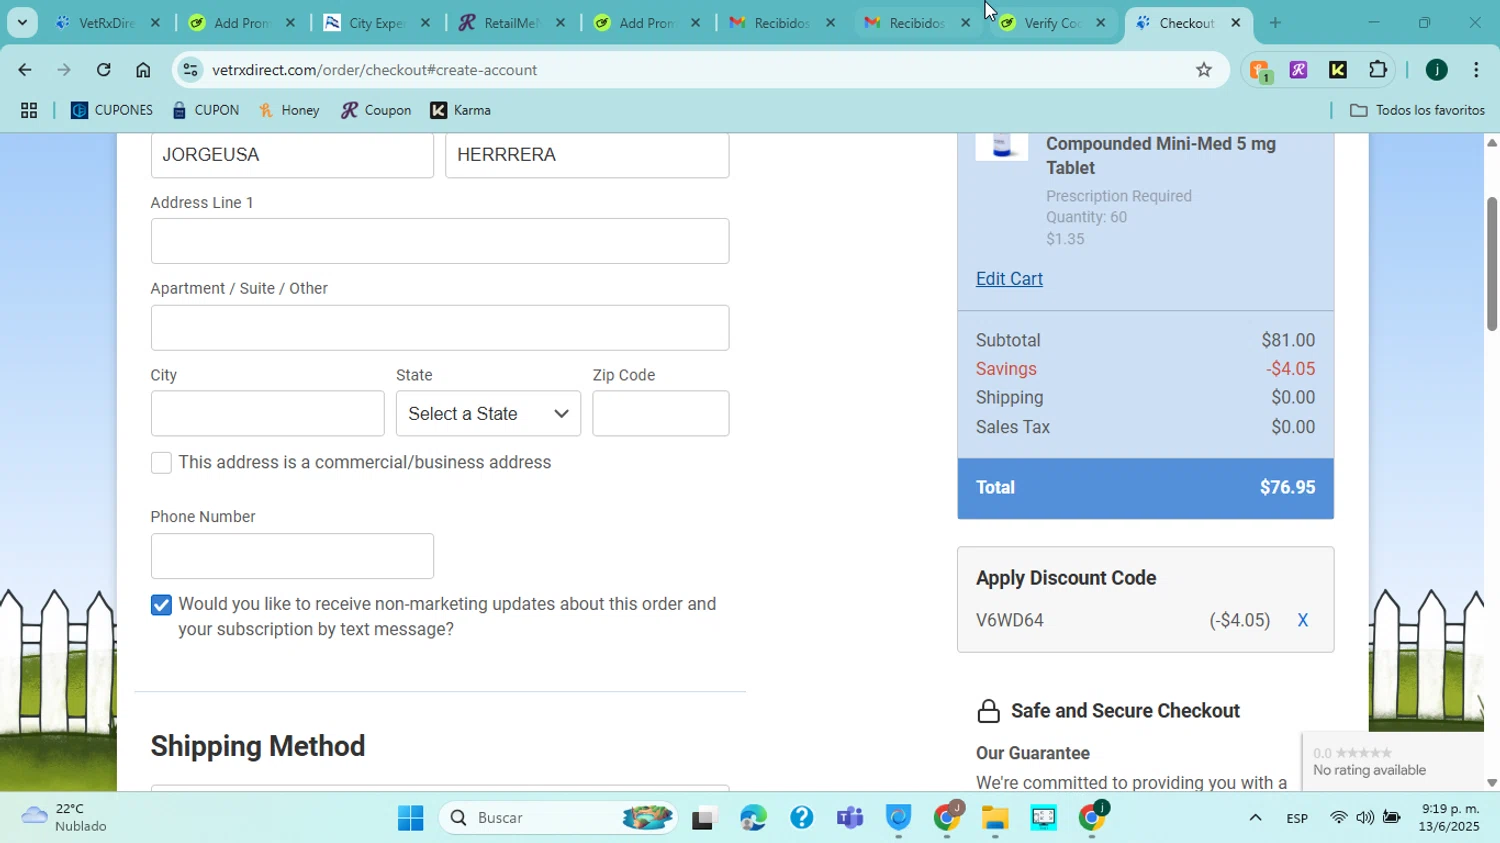1500x843 pixels.
Task: Close the Checkout tab
Action: [1235, 23]
